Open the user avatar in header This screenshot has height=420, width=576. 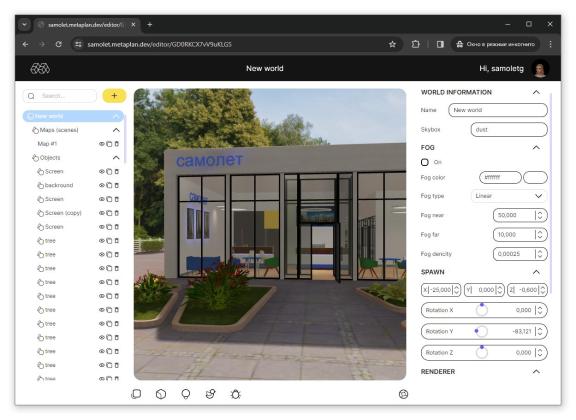[x=540, y=68]
